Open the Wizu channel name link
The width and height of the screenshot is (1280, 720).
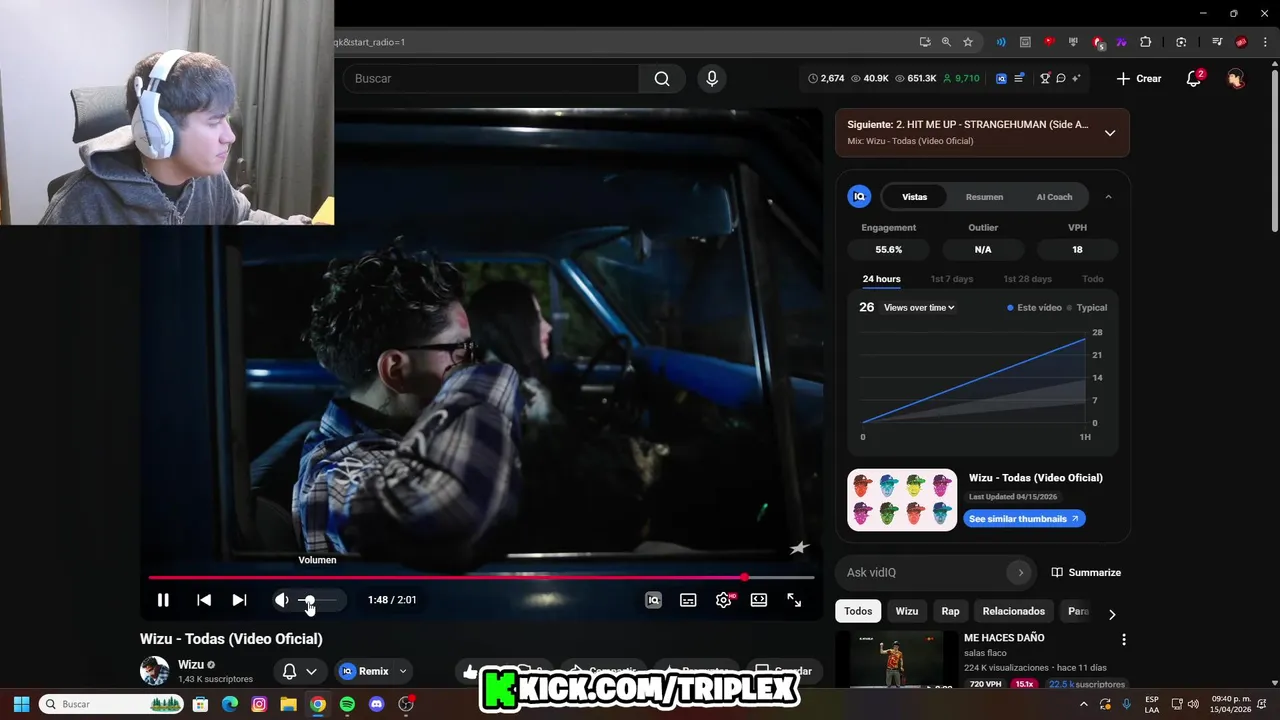pos(190,664)
